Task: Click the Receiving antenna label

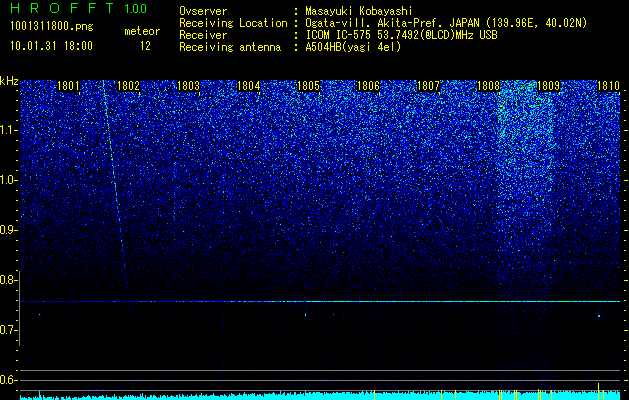Action: (x=230, y=47)
